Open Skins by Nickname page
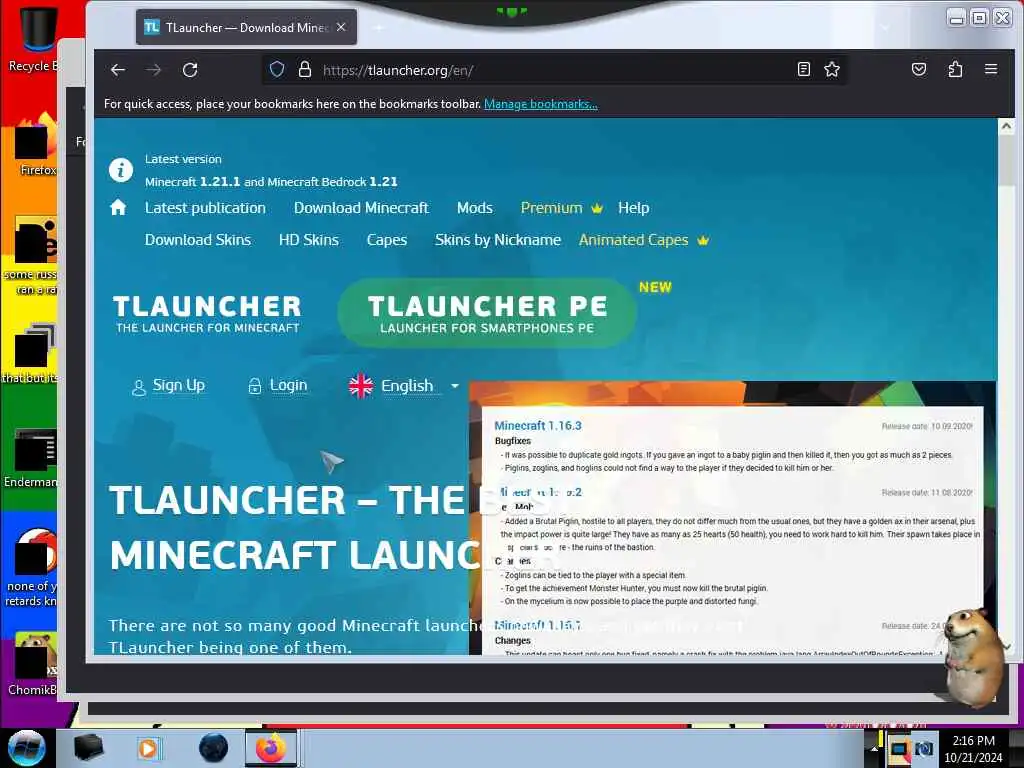This screenshot has height=768, width=1024. click(x=498, y=240)
